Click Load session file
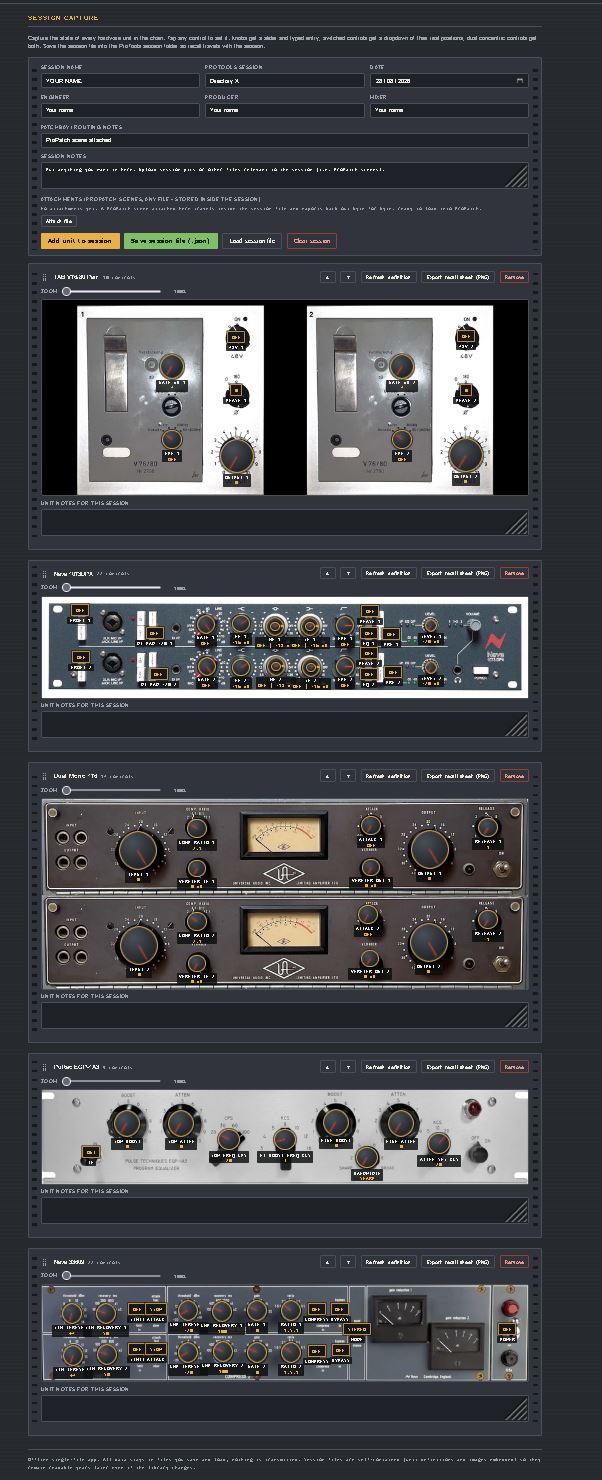 click(x=252, y=241)
